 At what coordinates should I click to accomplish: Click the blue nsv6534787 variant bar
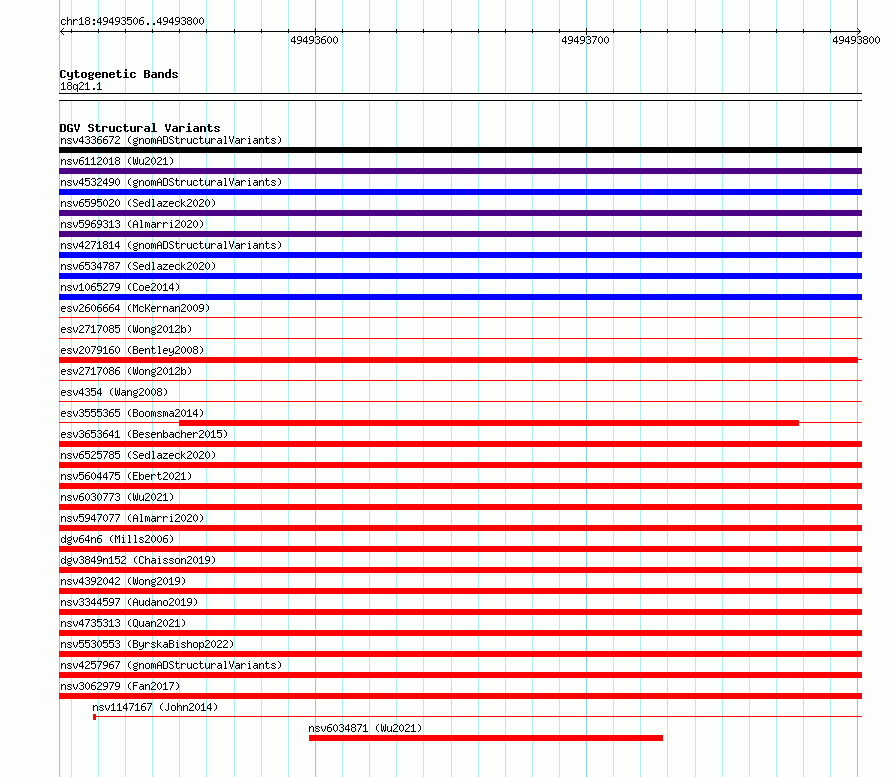point(460,276)
